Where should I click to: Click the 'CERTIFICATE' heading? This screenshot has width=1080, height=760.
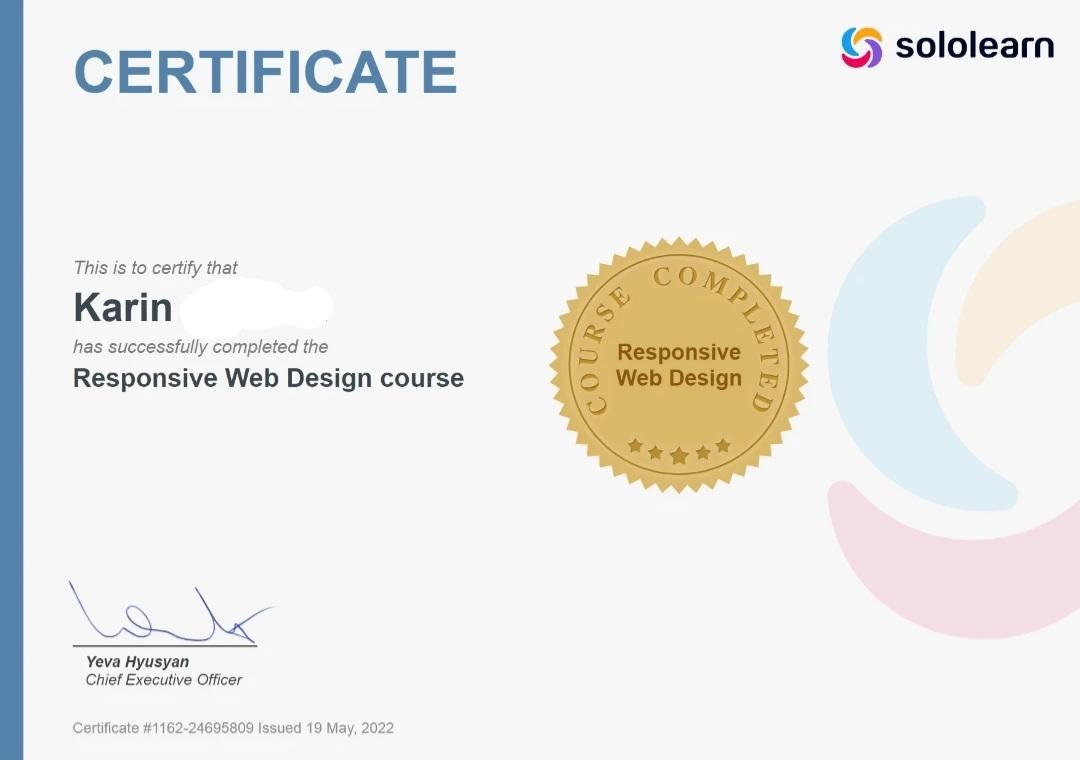pyautogui.click(x=266, y=71)
